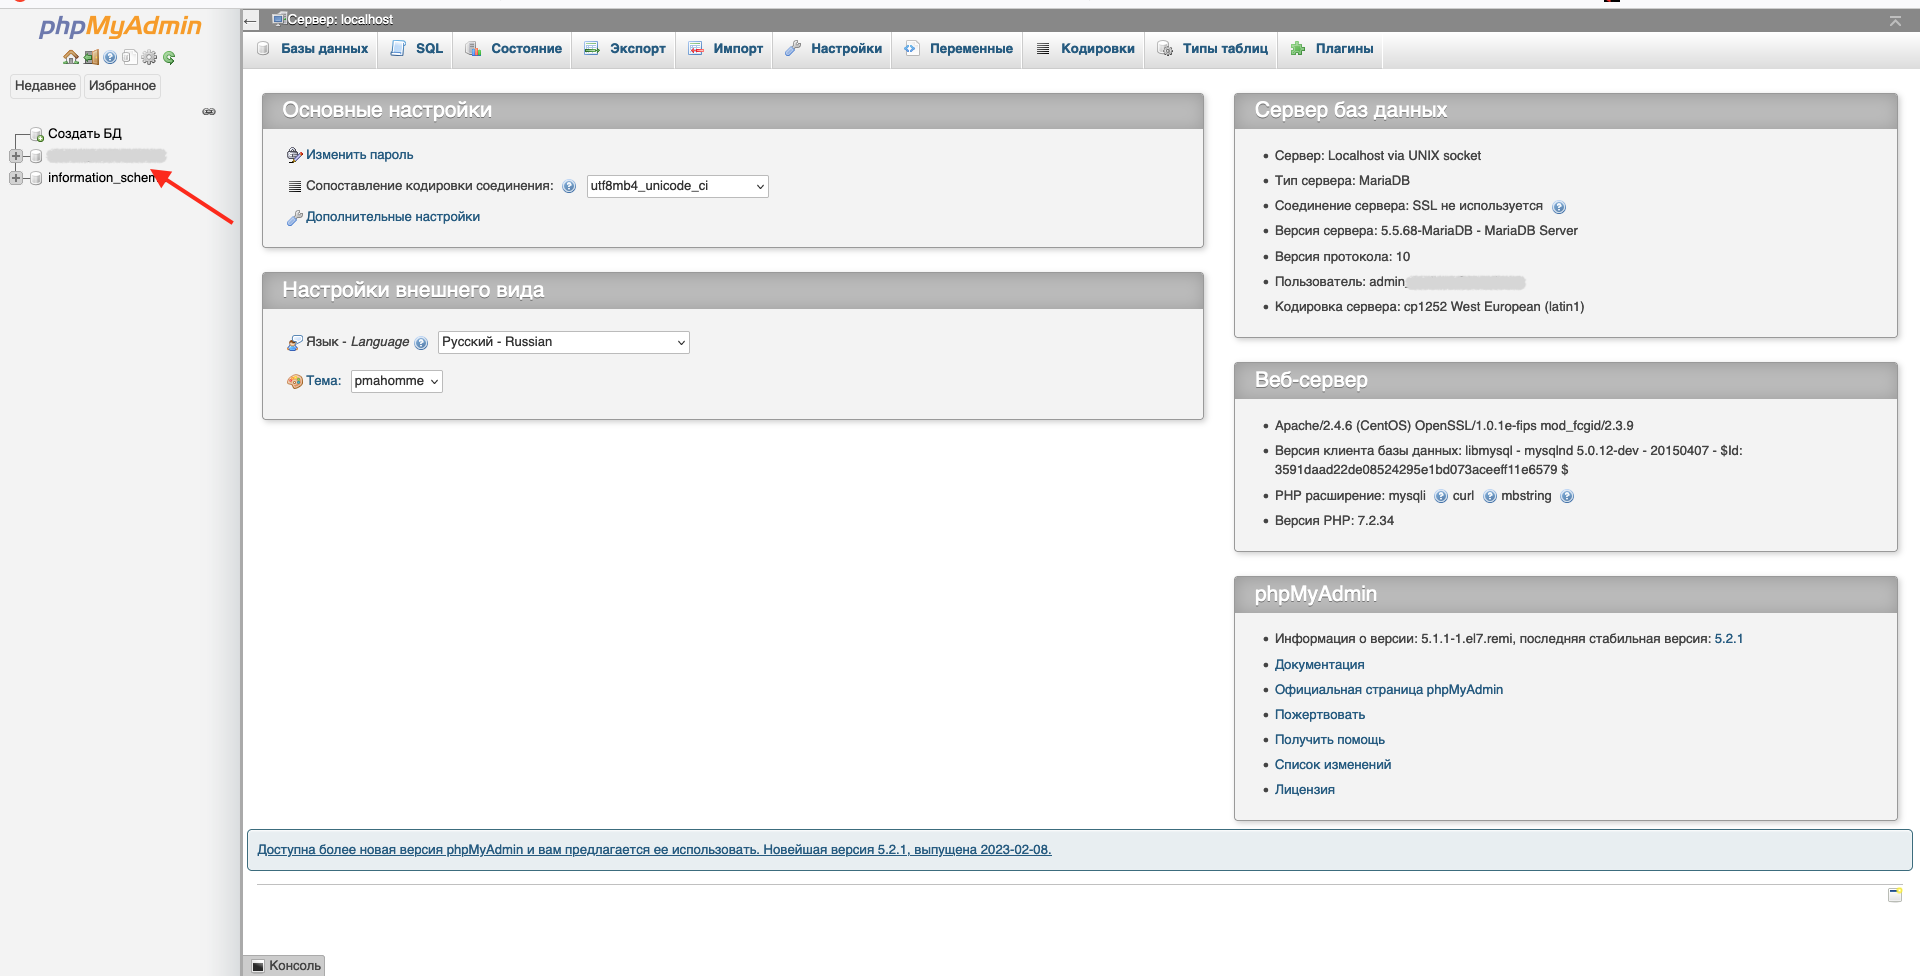Click help icon next to Язык - Language
The height and width of the screenshot is (976, 1920).
[421, 343]
